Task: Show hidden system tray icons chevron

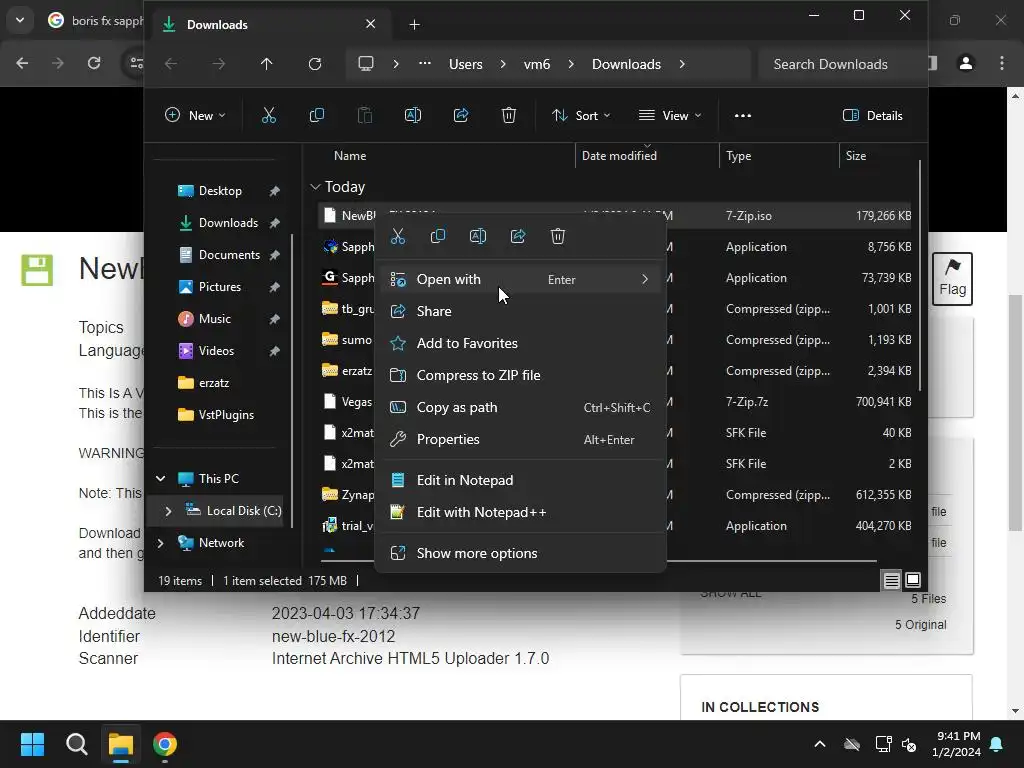Action: 820,744
